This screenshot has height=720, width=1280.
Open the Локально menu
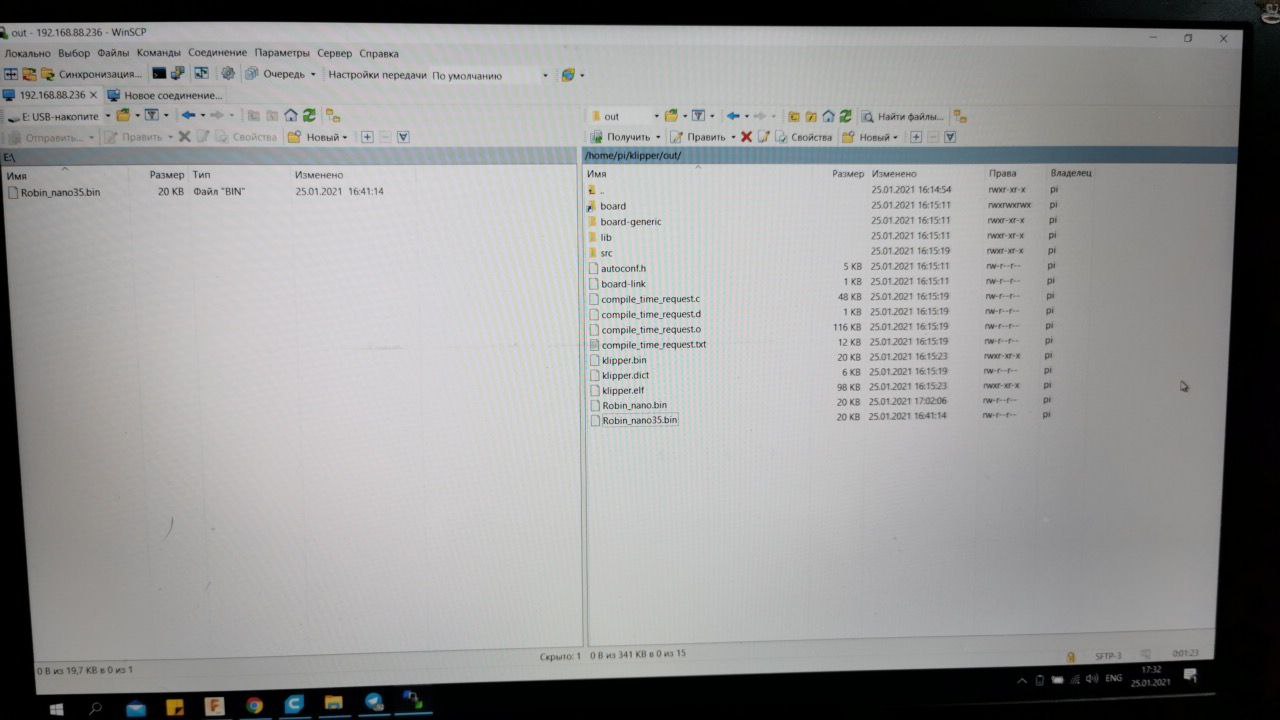(x=27, y=53)
